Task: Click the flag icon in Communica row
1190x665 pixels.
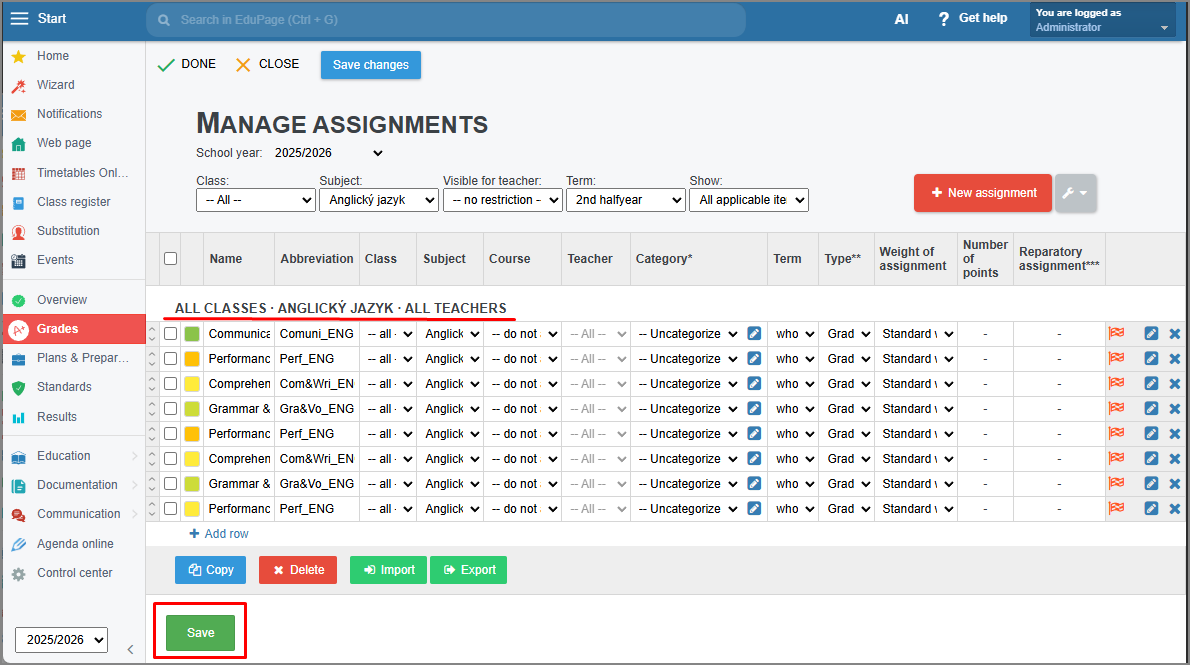Action: tap(1116, 334)
